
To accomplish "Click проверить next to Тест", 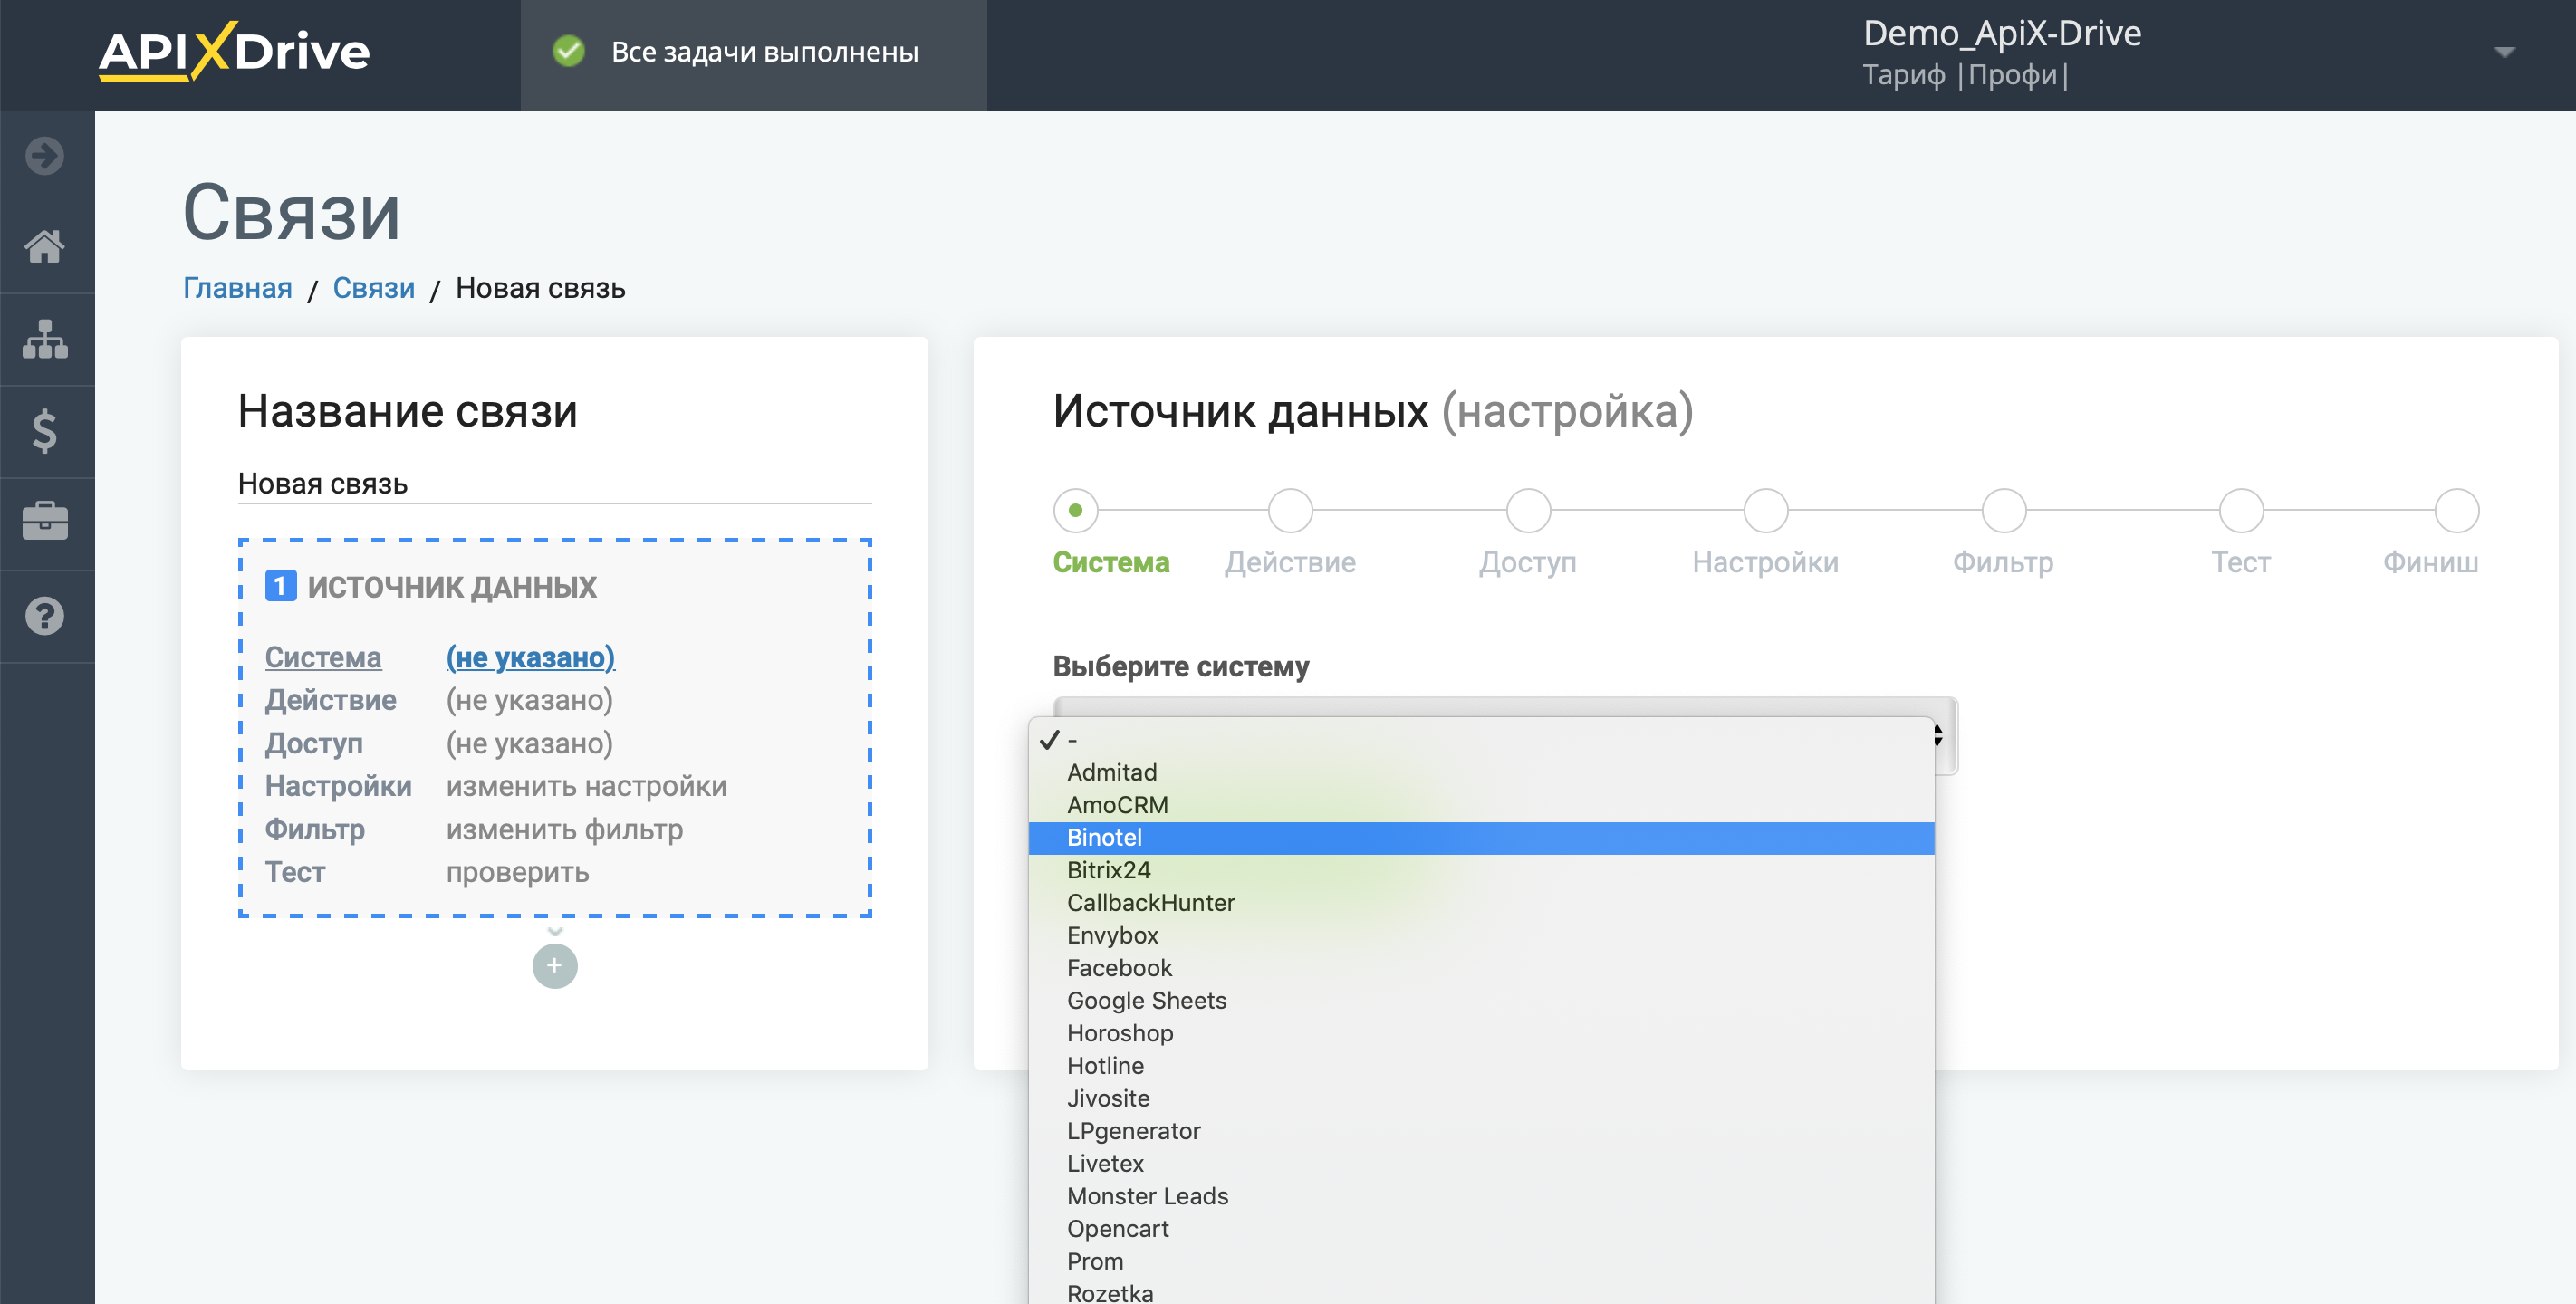I will click(517, 872).
